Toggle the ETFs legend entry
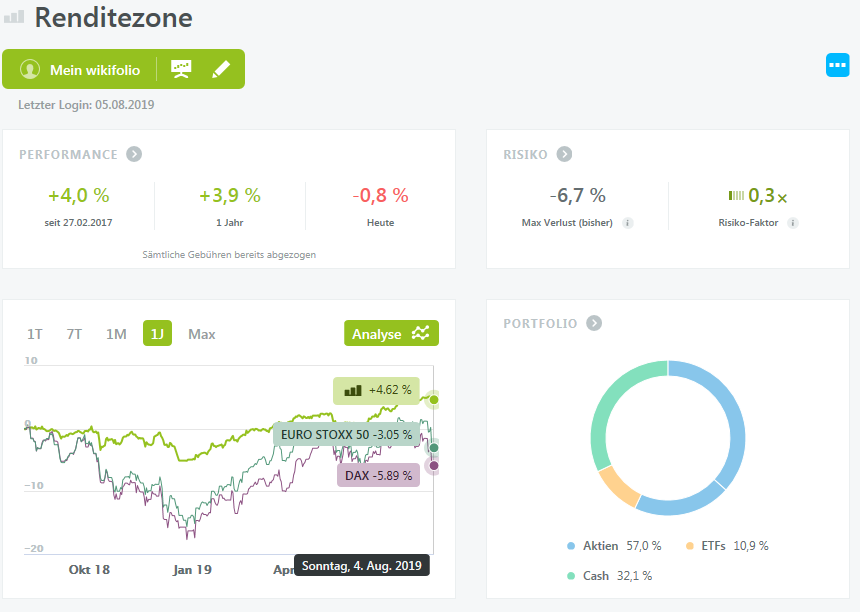The height and width of the screenshot is (612, 860). pos(727,546)
